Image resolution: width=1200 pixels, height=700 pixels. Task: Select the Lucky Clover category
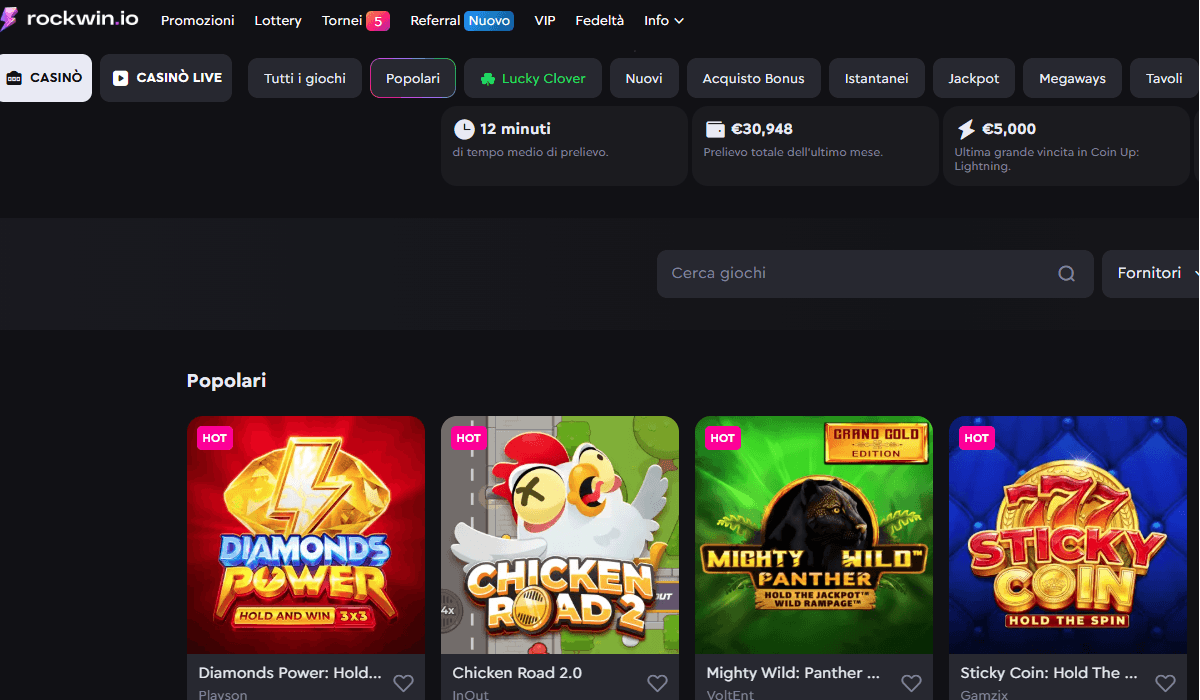[x=533, y=79]
